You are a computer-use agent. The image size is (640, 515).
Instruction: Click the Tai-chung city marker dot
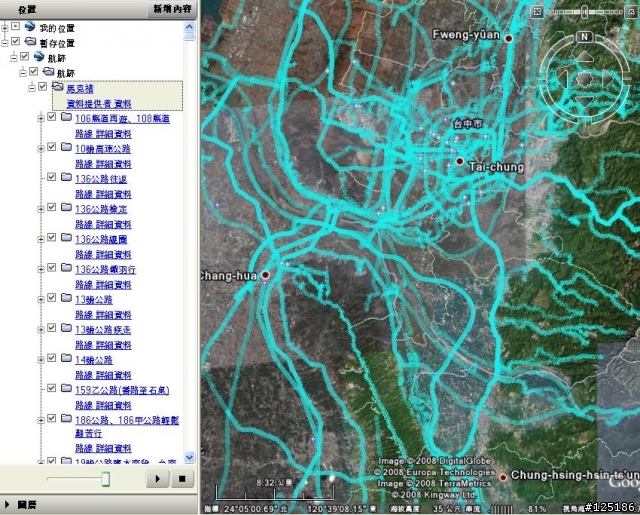460,161
